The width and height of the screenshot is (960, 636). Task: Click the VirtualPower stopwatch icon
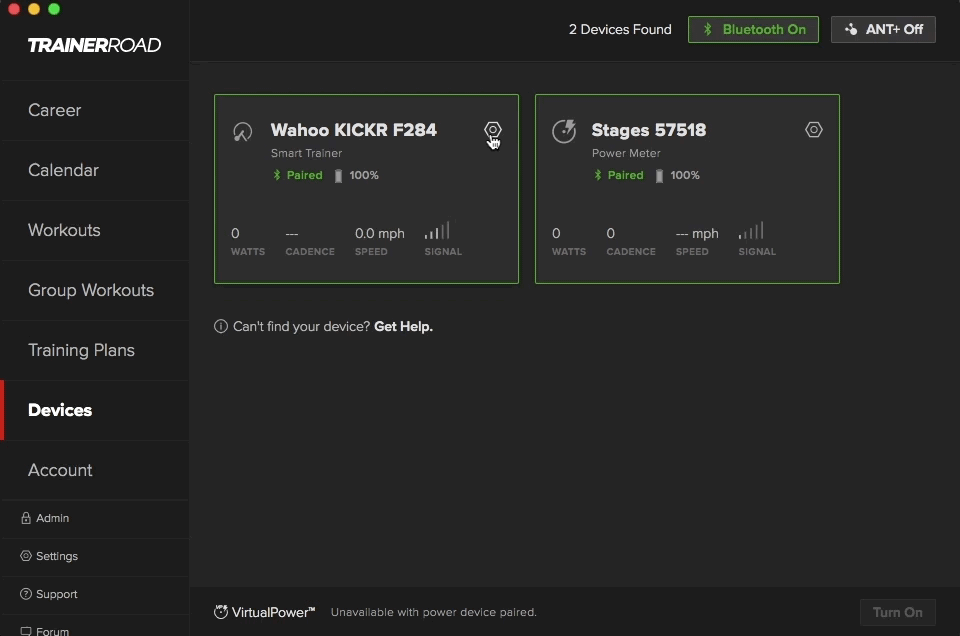[220, 612]
